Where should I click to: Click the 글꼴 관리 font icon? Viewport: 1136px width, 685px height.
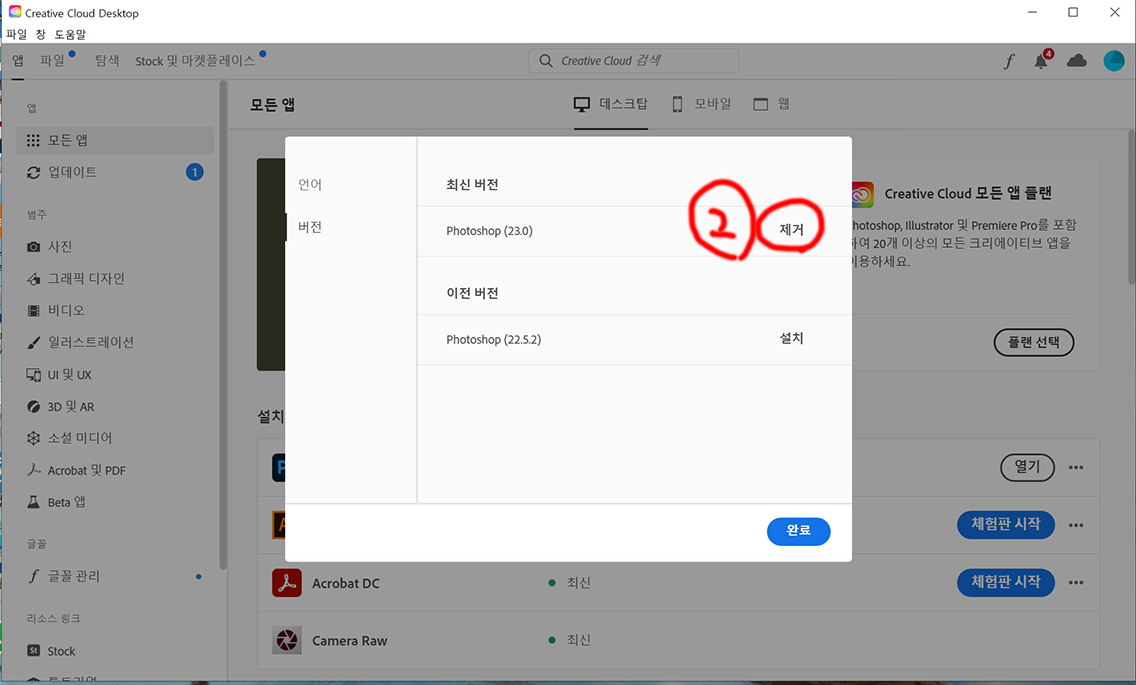[33, 576]
